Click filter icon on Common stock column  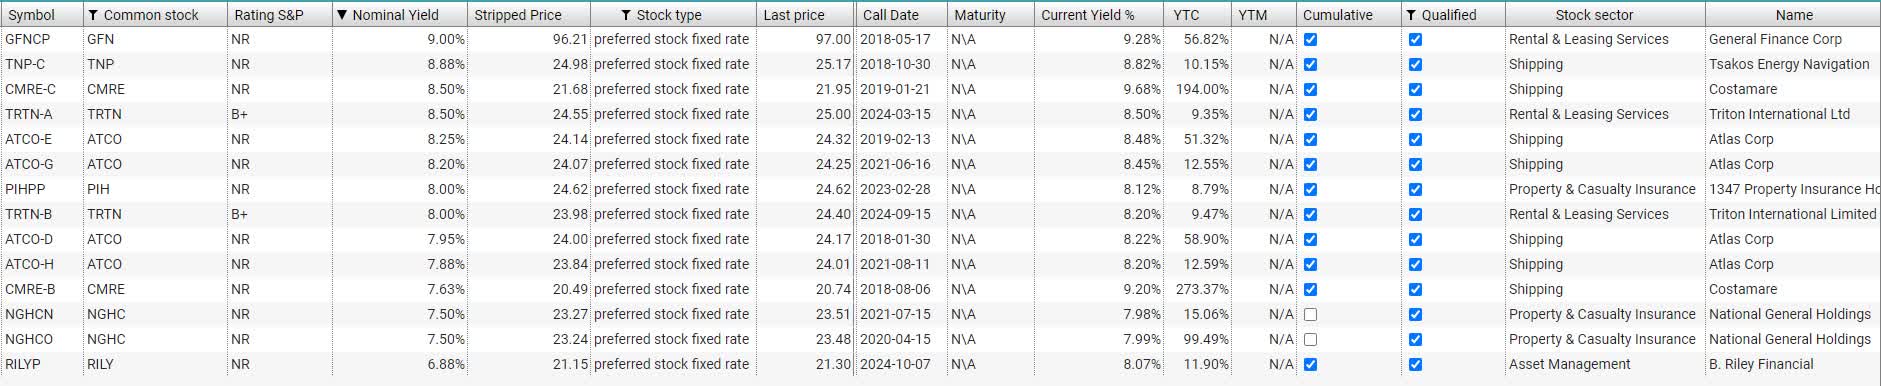(x=94, y=15)
